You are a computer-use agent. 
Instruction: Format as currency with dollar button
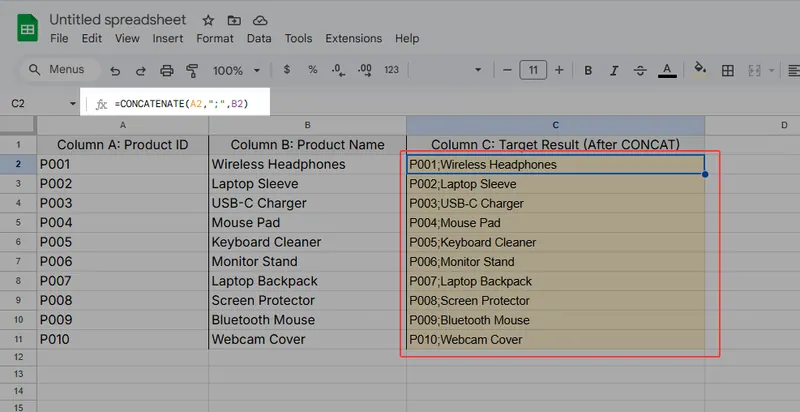pos(287,70)
